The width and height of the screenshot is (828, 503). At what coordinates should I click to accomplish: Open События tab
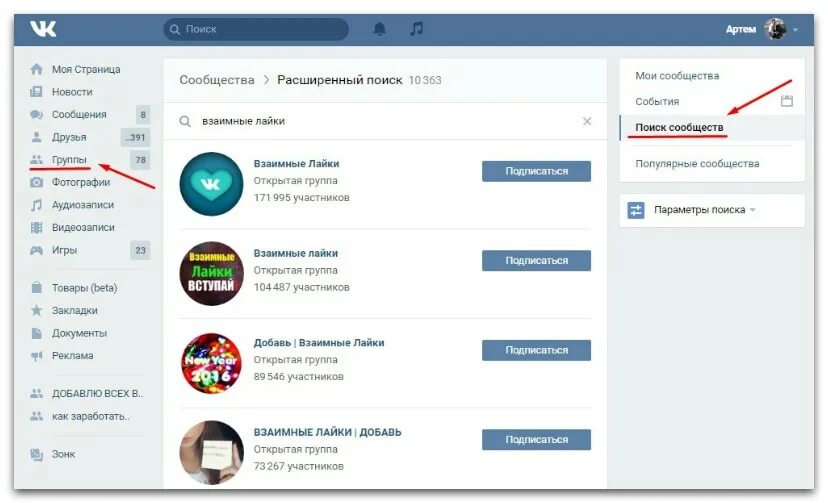pyautogui.click(x=657, y=101)
